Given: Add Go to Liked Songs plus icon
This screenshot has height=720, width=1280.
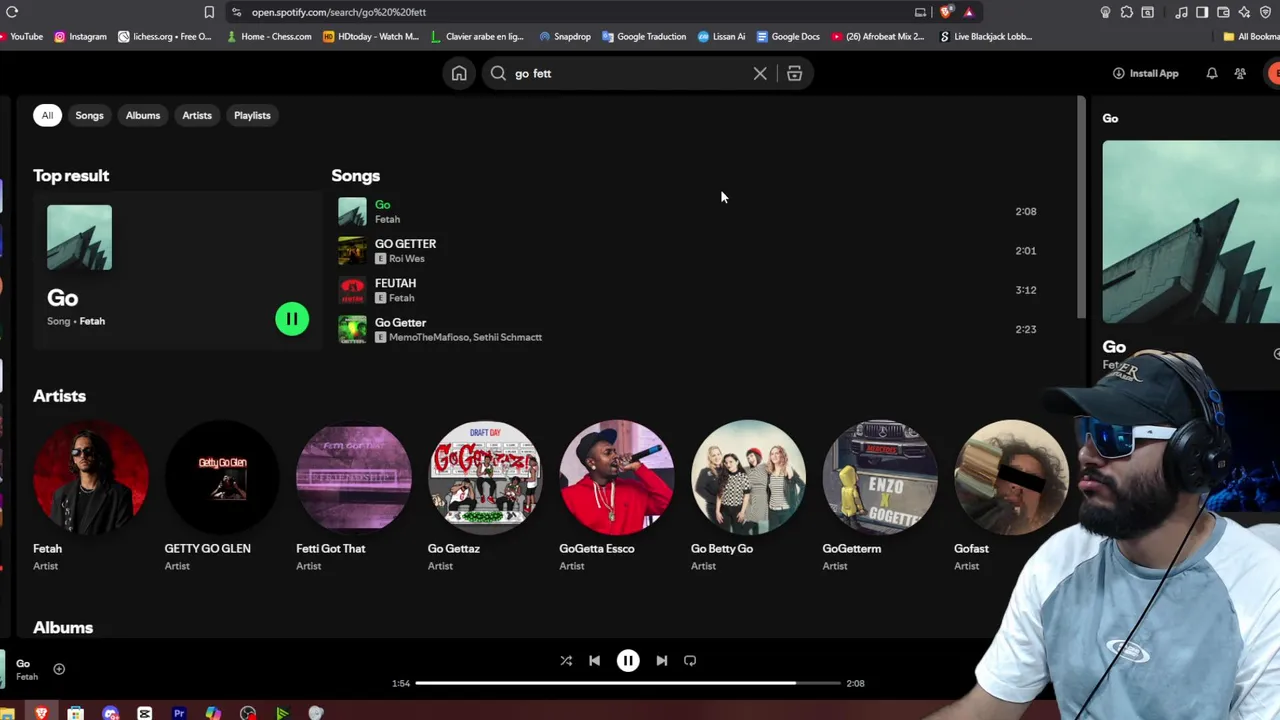Looking at the screenshot, I should click(59, 669).
